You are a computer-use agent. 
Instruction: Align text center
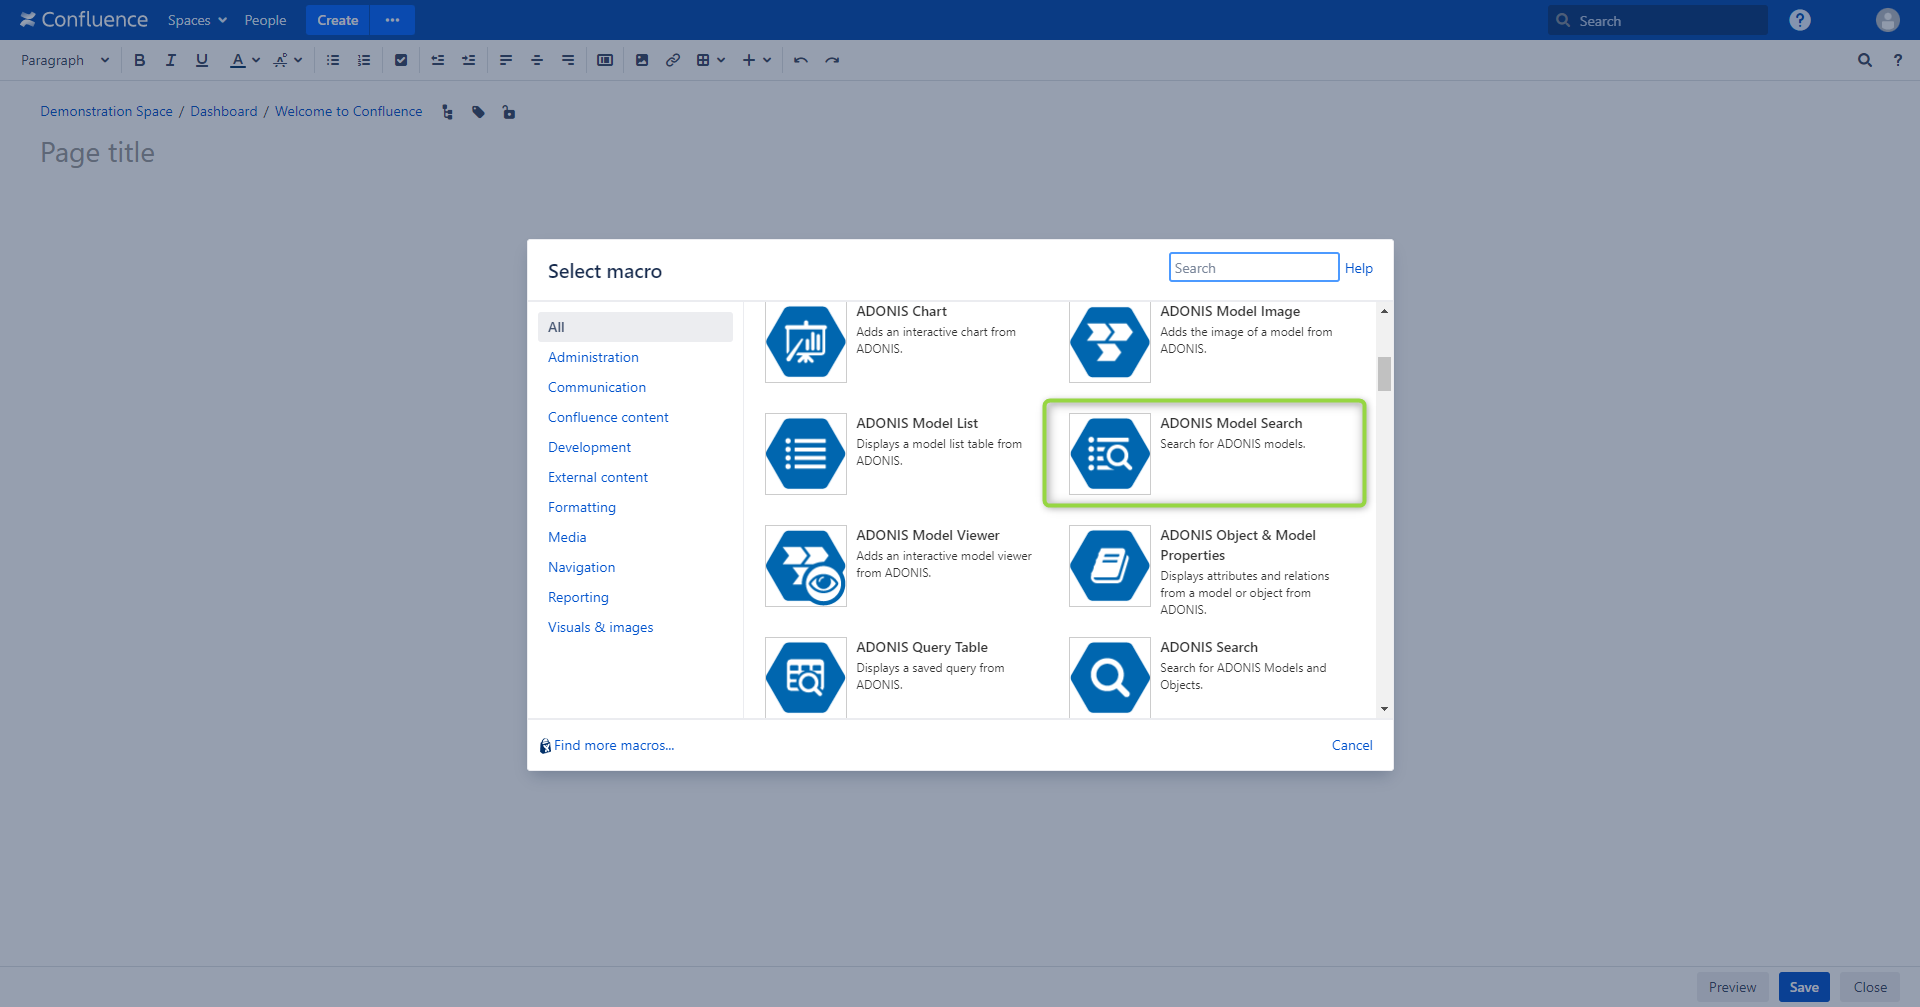537,60
